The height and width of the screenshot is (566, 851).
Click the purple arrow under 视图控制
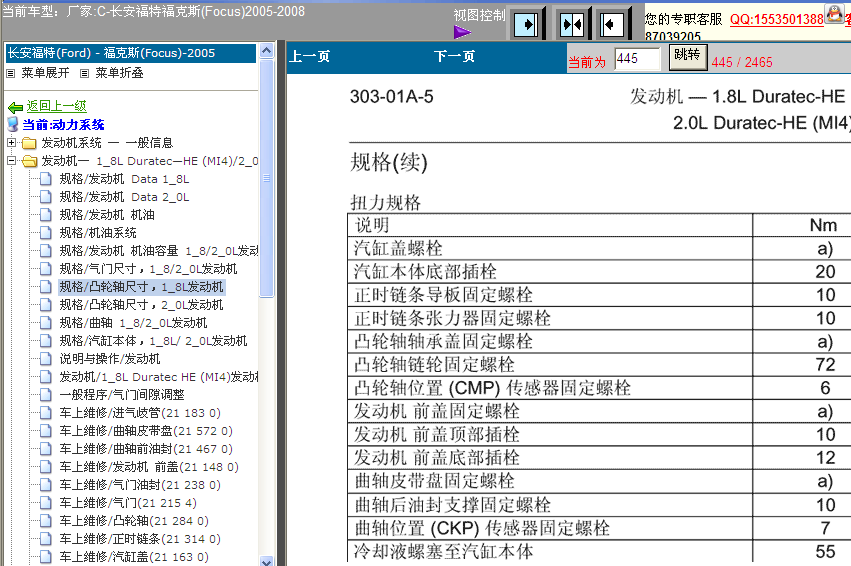pos(462,32)
